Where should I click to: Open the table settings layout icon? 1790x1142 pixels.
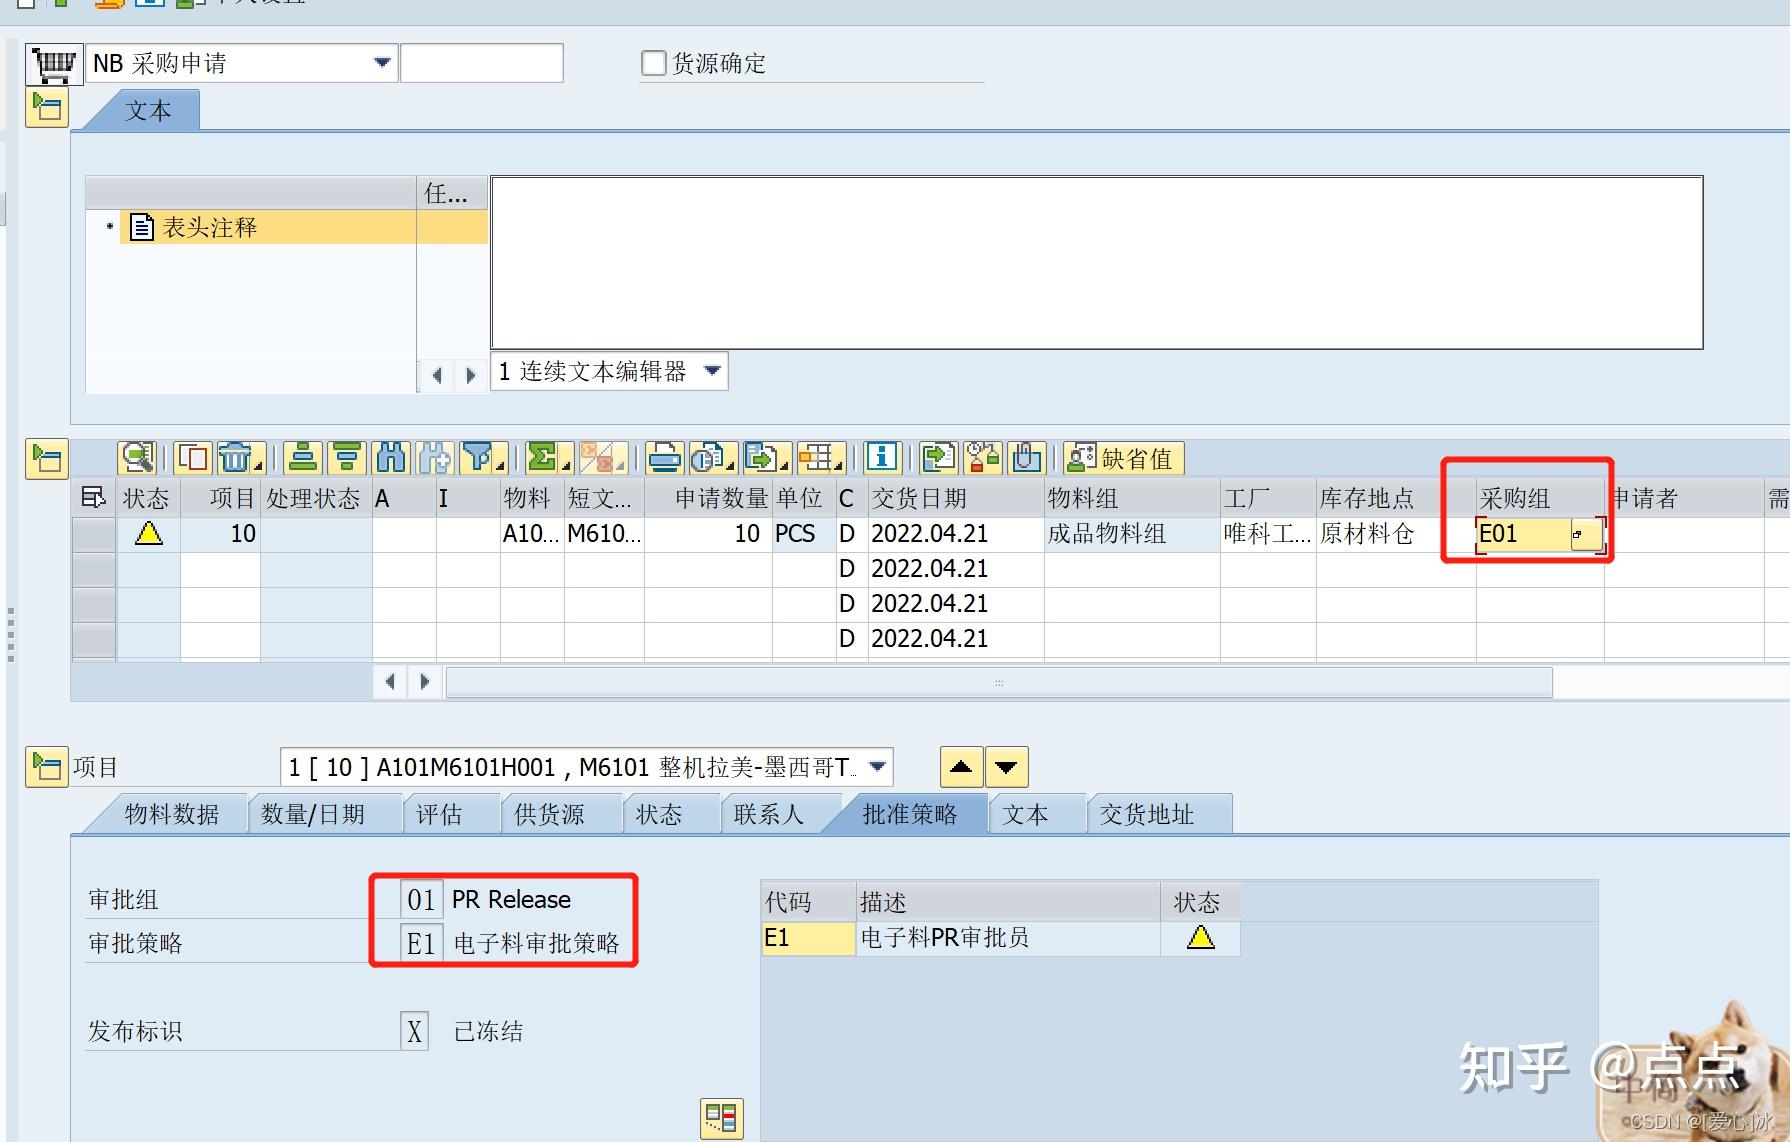(817, 458)
